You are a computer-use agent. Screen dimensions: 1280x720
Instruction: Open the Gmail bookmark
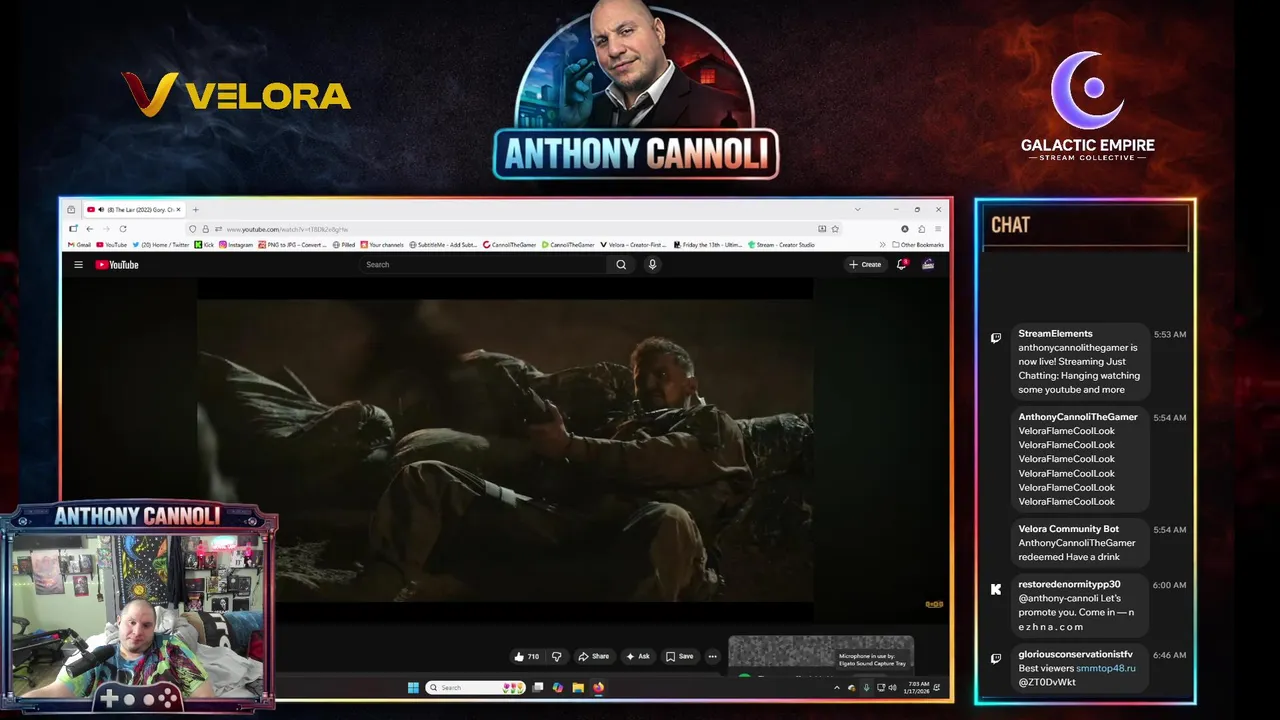click(x=79, y=245)
